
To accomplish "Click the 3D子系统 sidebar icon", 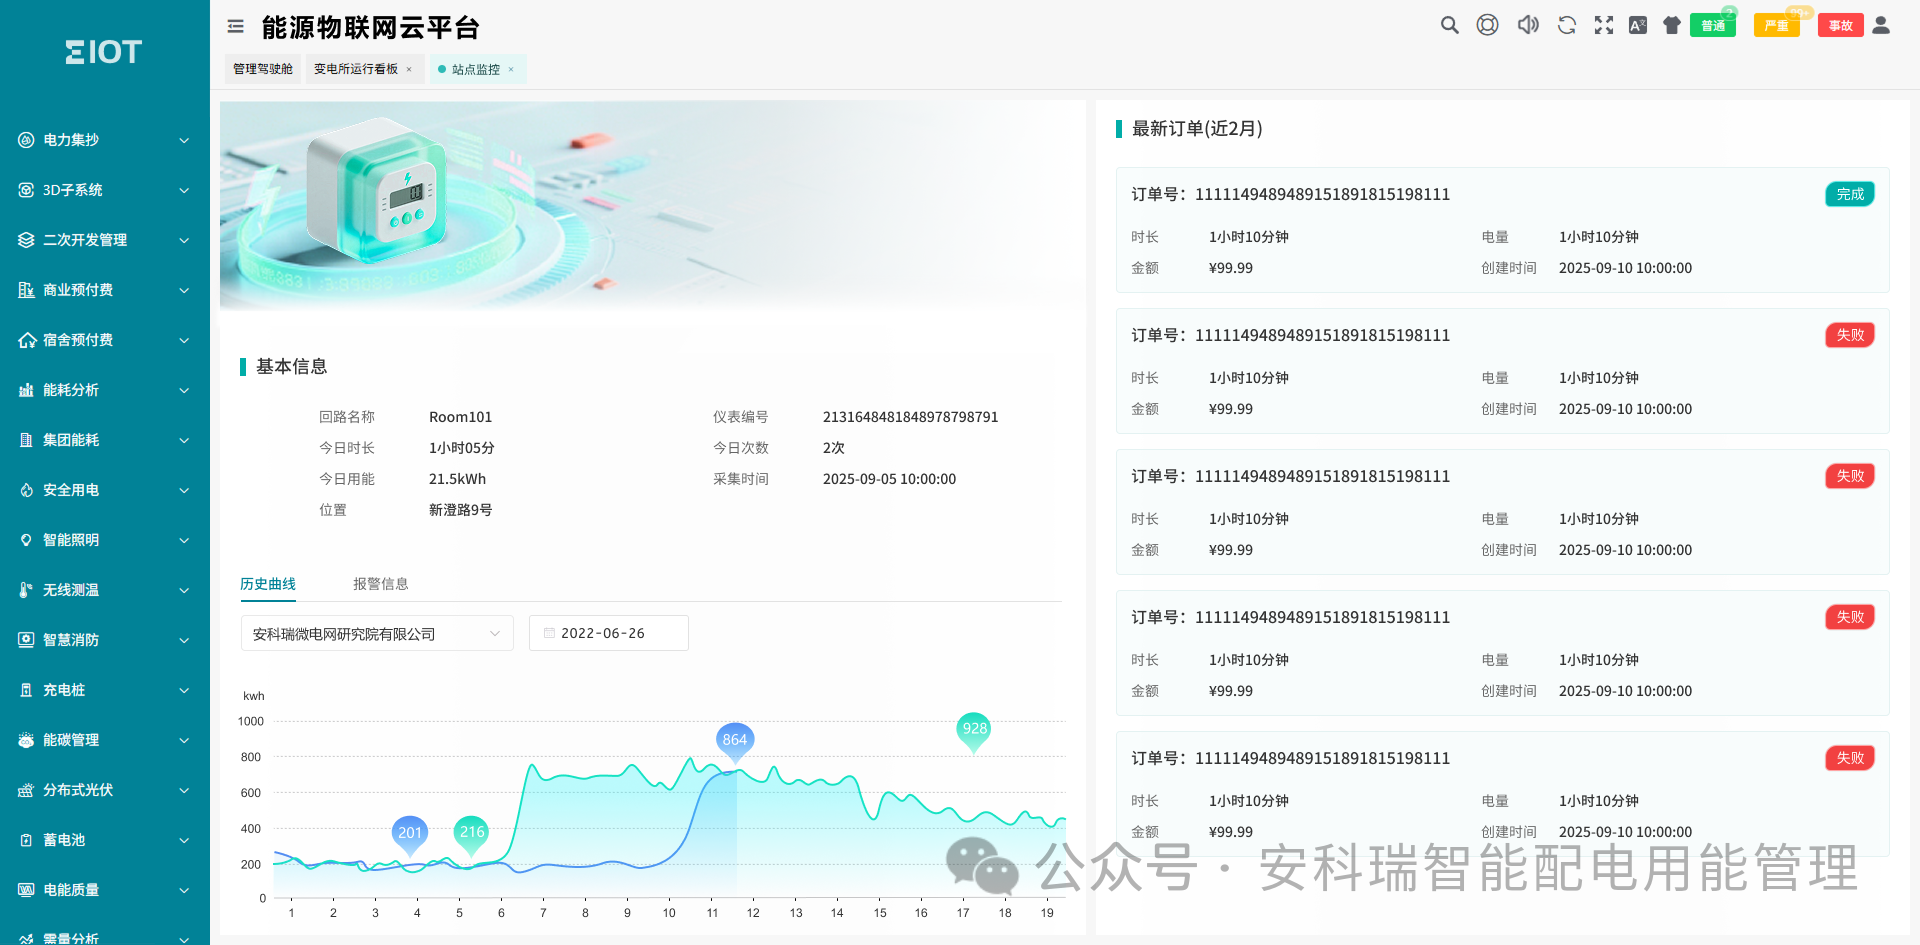I will click(26, 190).
